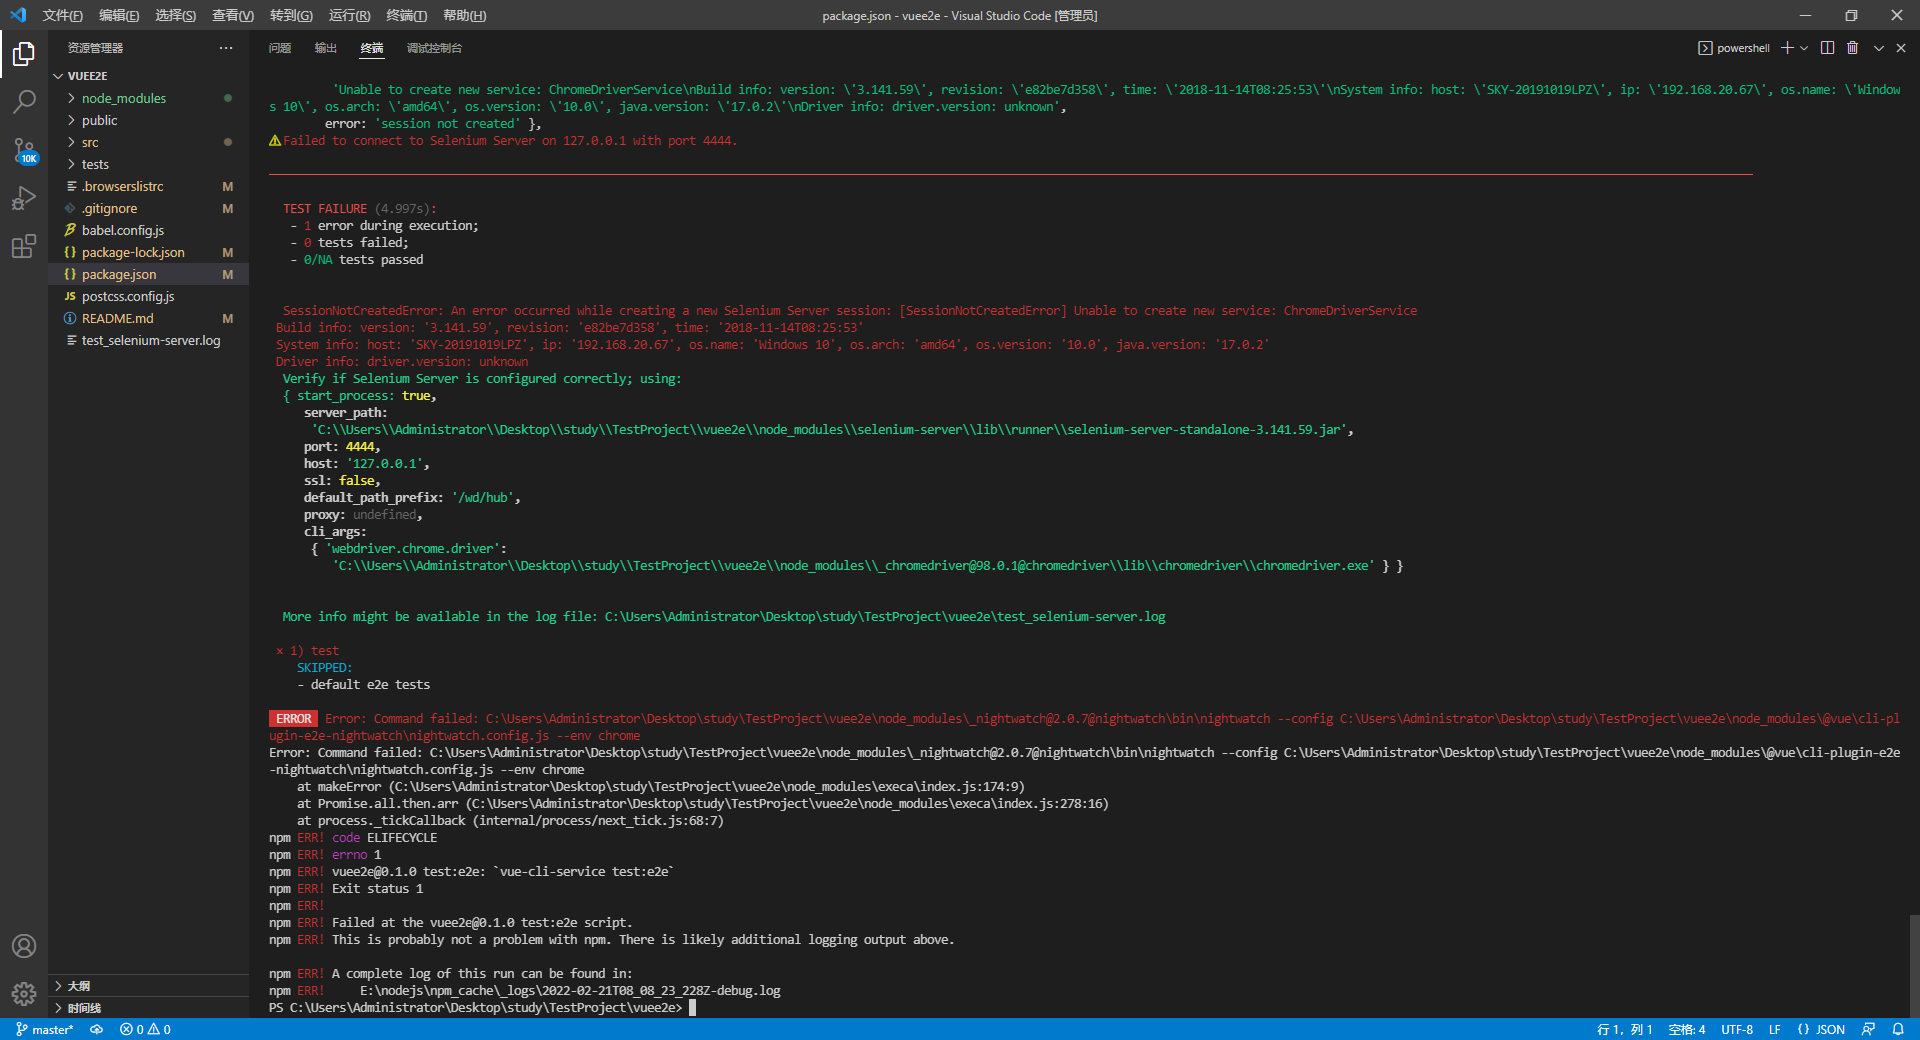Open the 查看(V) menu
Screen dimensions: 1920x1040
(x=233, y=15)
